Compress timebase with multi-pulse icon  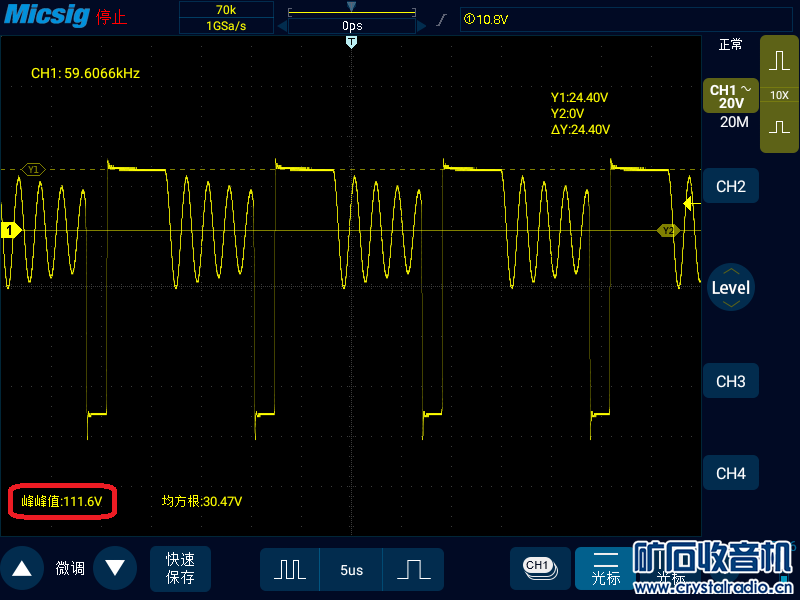pyautogui.click(x=290, y=569)
